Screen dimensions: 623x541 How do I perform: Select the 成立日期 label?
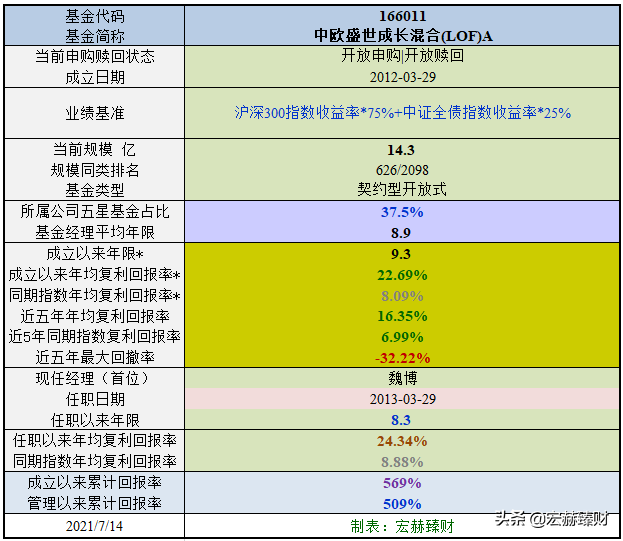pyautogui.click(x=95, y=77)
